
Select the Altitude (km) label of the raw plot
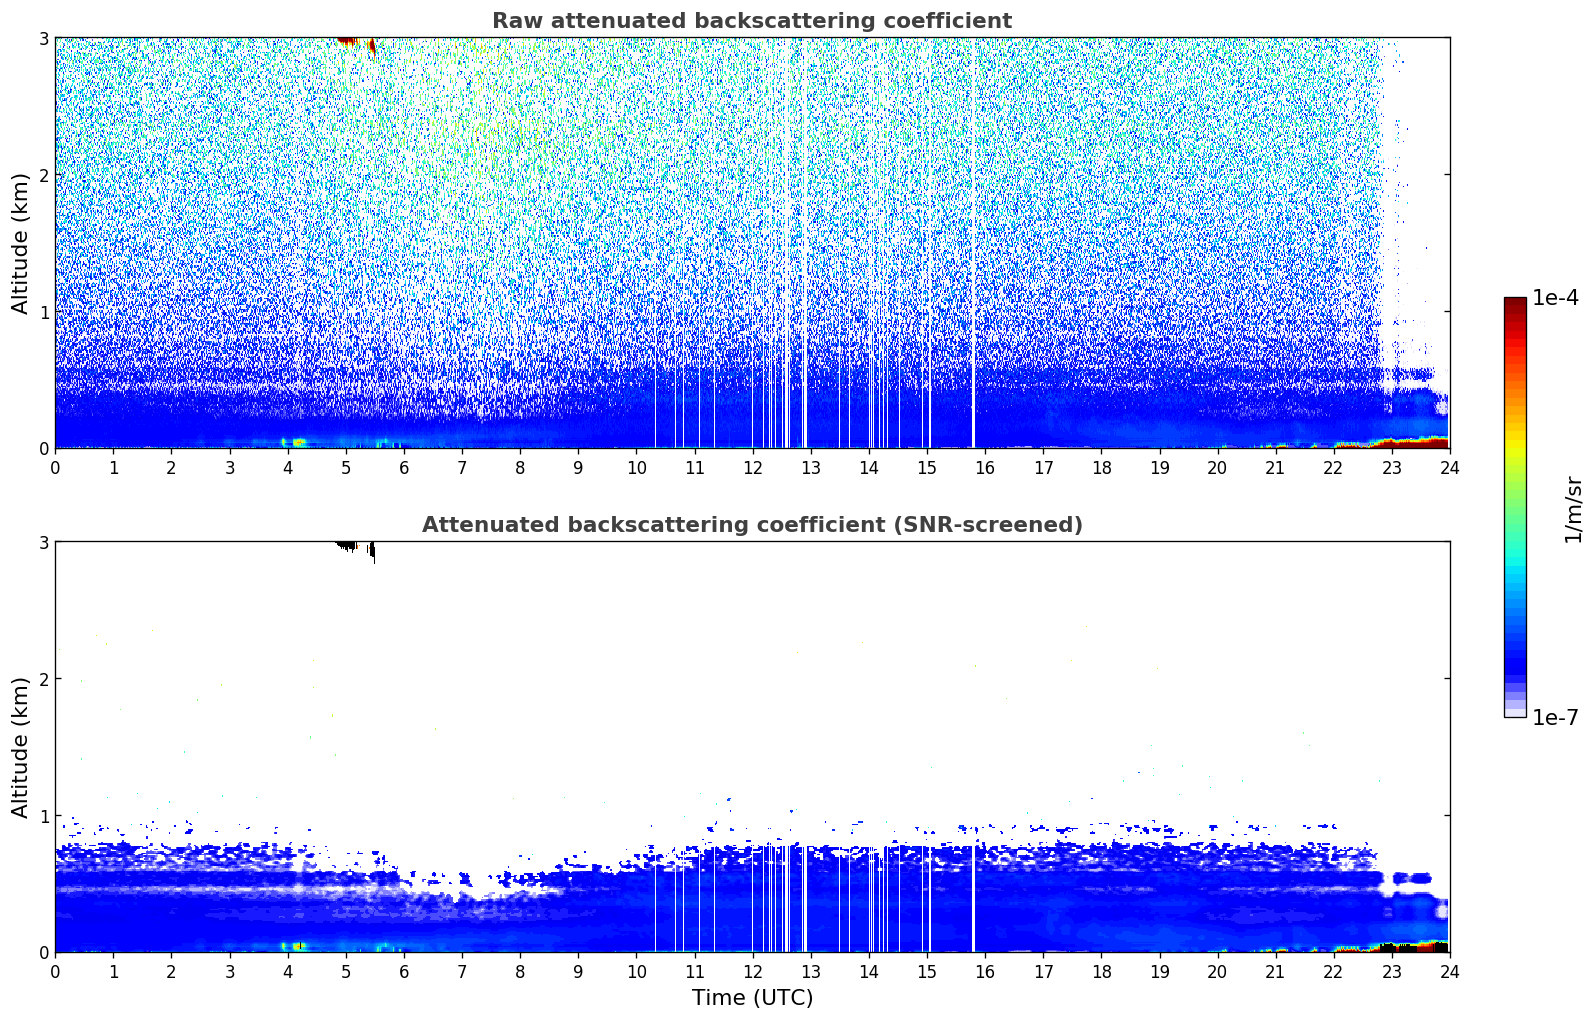(20, 243)
